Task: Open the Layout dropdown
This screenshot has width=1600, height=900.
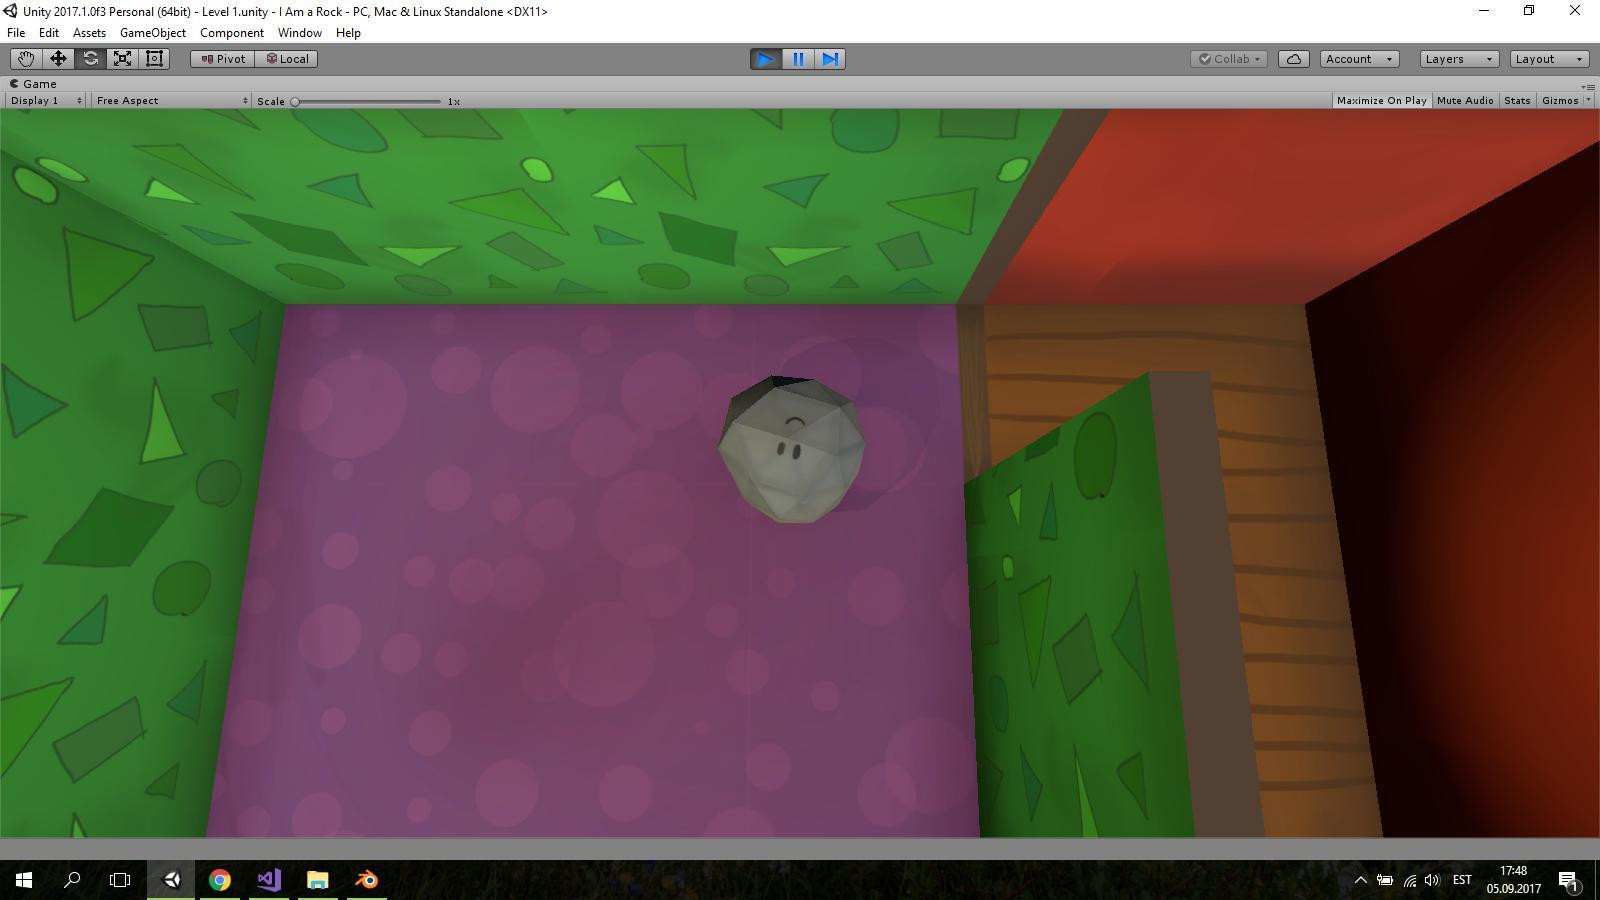Action: (x=1549, y=59)
